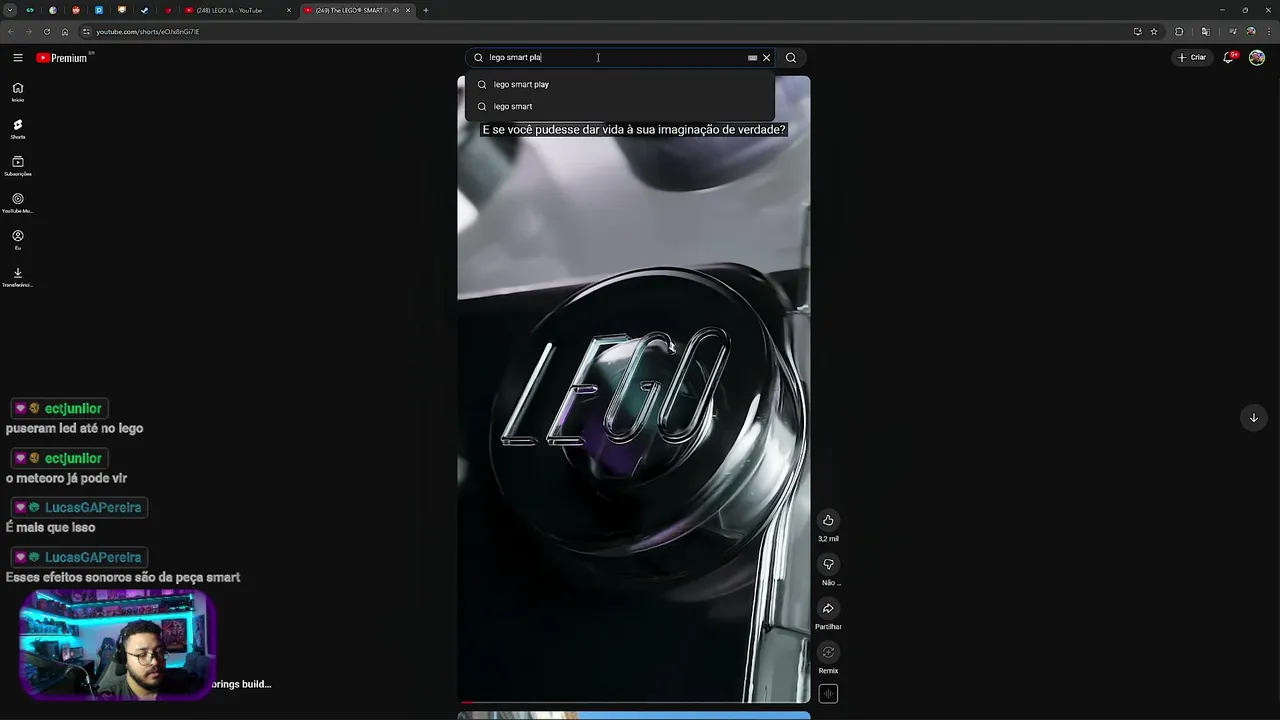The width and height of the screenshot is (1280, 720).
Task: Open the sound source icon below Remix
Action: [x=828, y=694]
